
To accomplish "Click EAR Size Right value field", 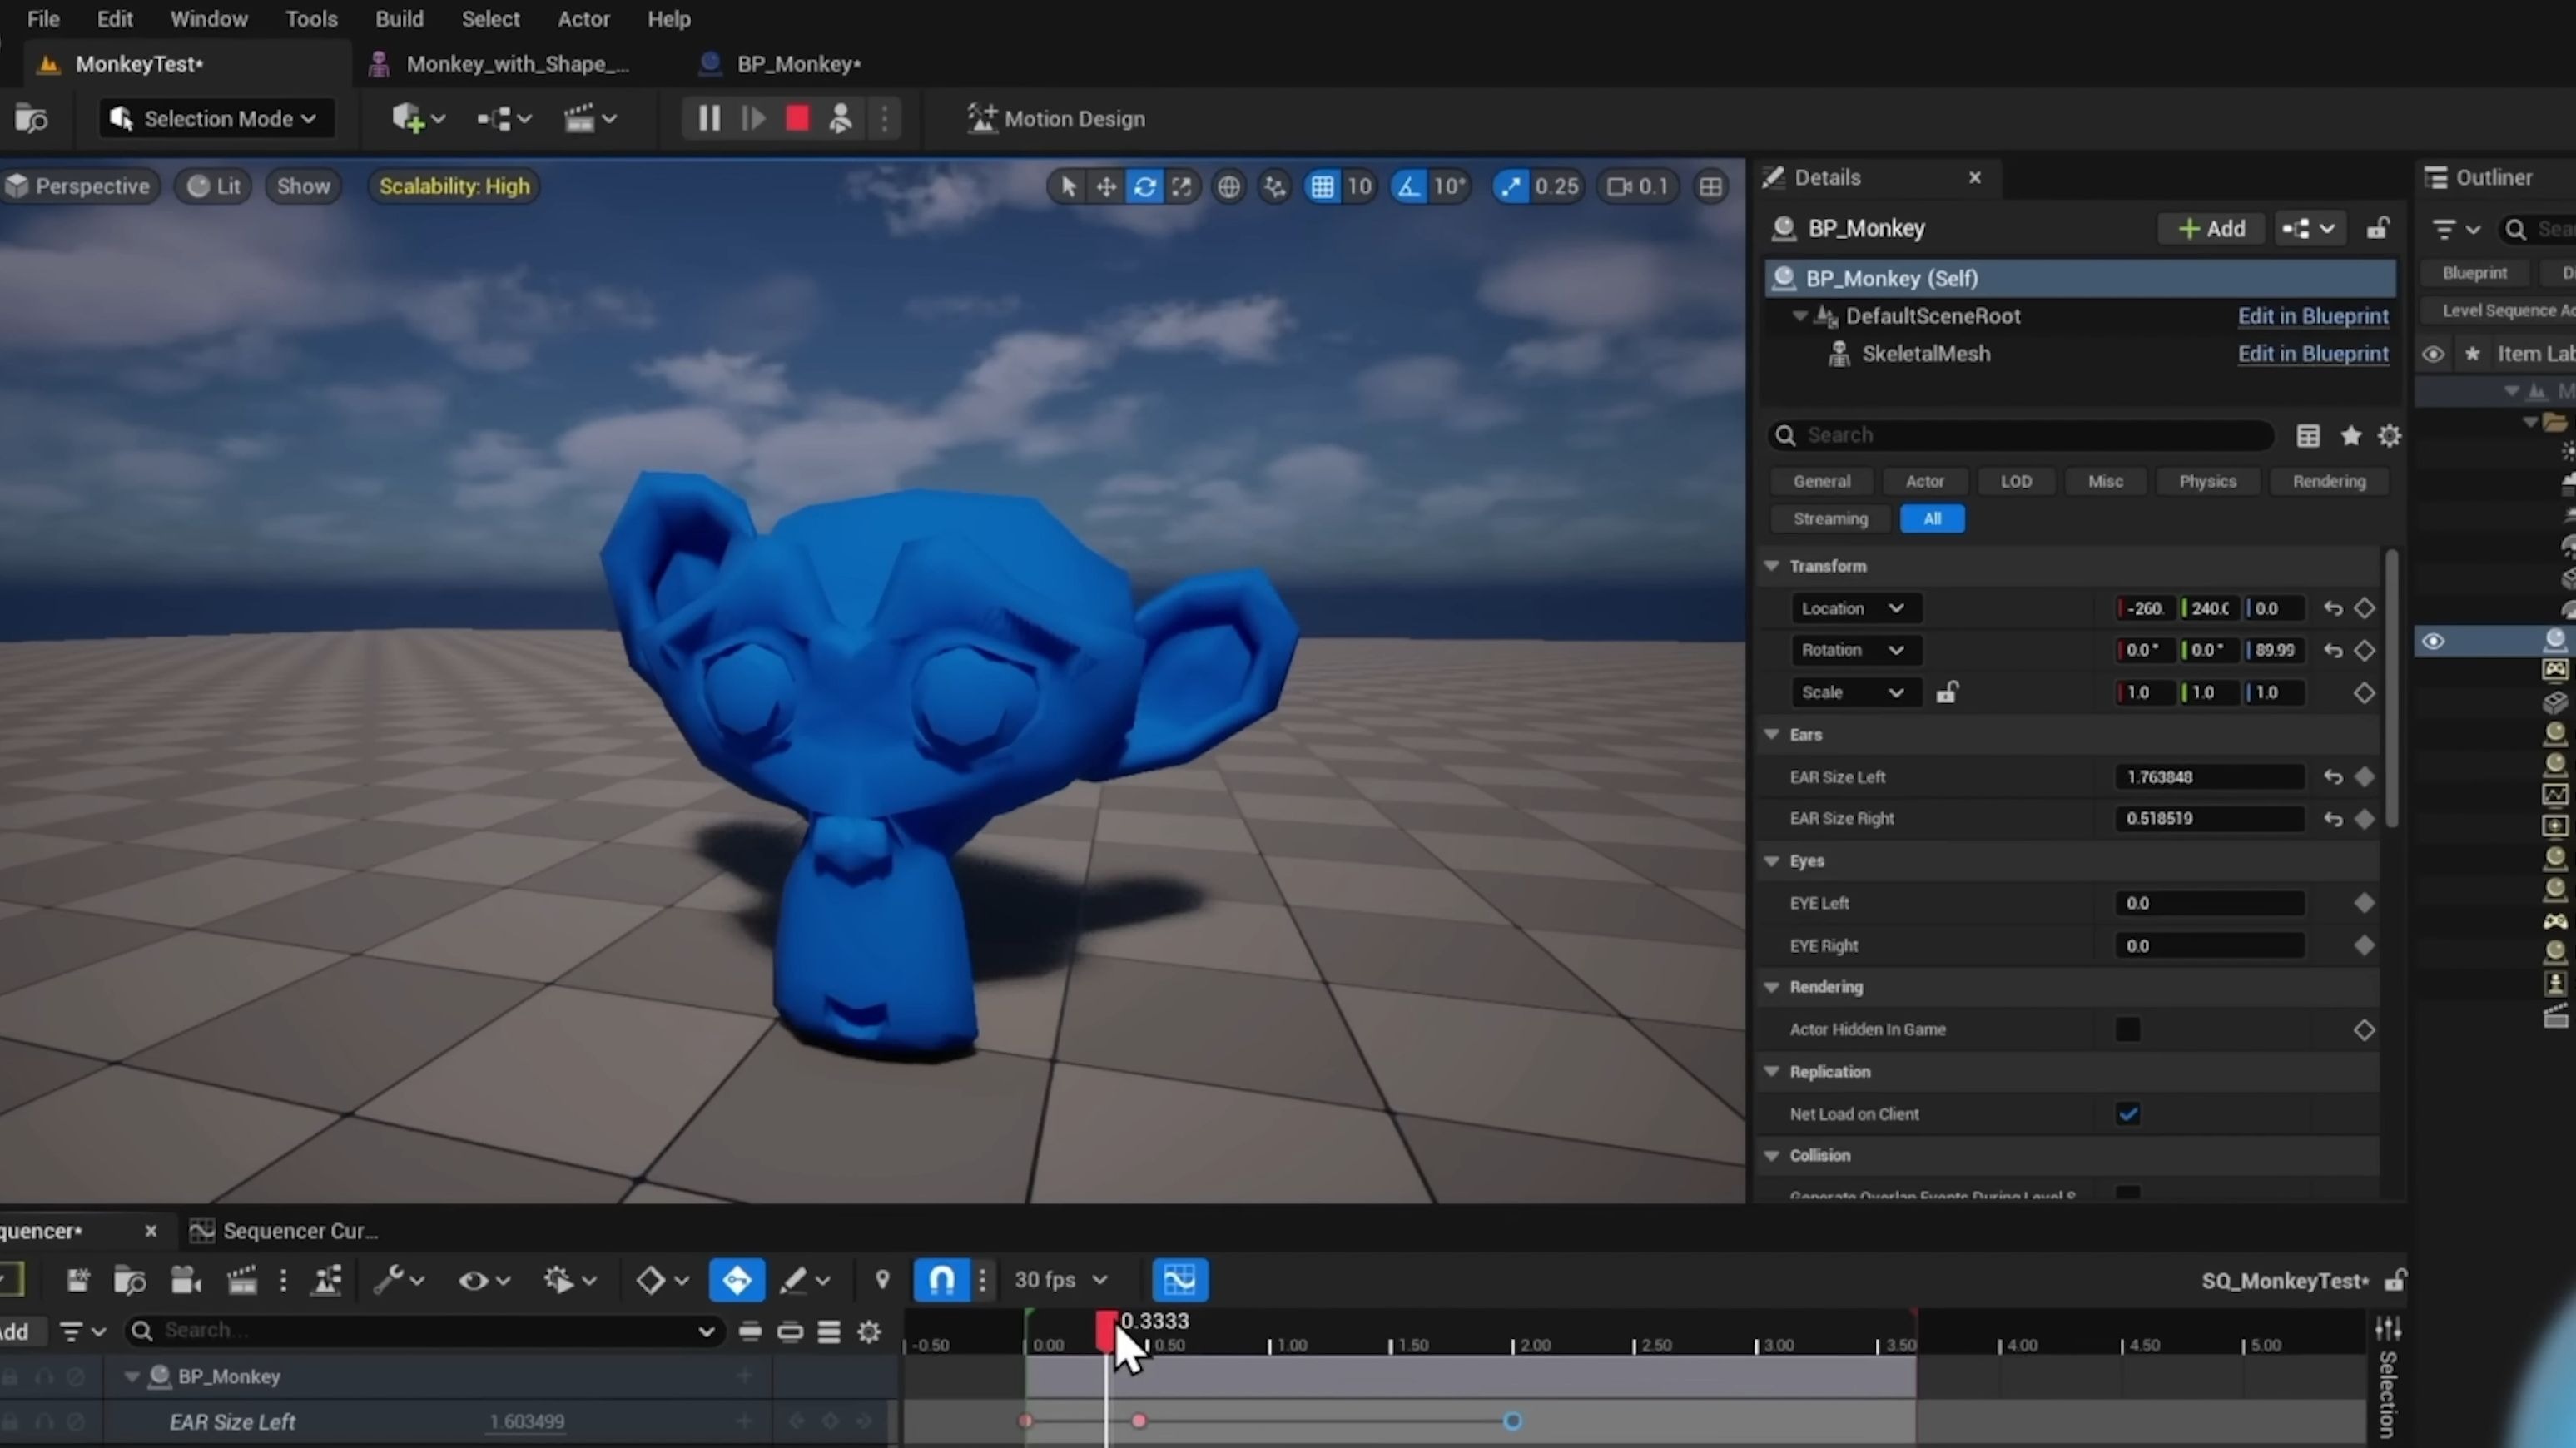I will point(2209,818).
